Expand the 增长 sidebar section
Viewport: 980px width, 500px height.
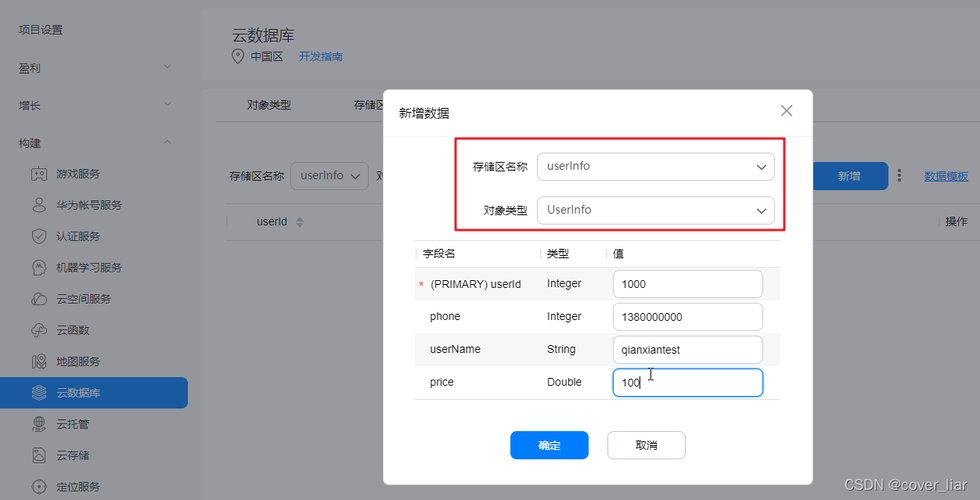coord(168,104)
